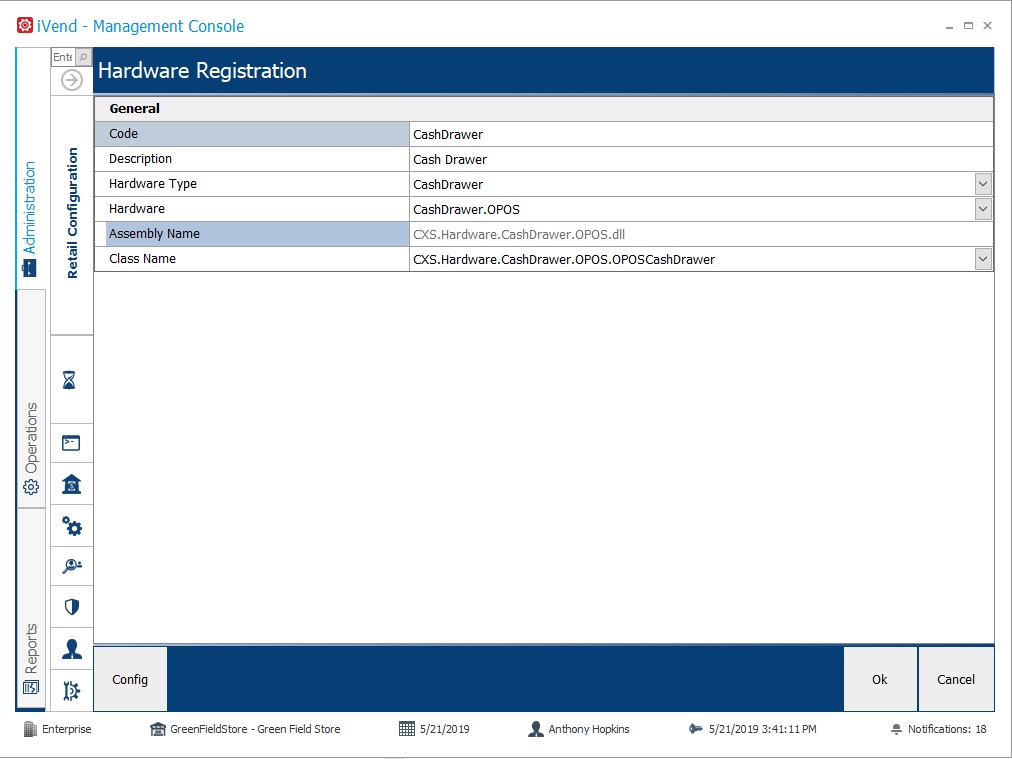Viewport: 1012px width, 759px height.
Task: Click the Cancel button
Action: tap(956, 679)
